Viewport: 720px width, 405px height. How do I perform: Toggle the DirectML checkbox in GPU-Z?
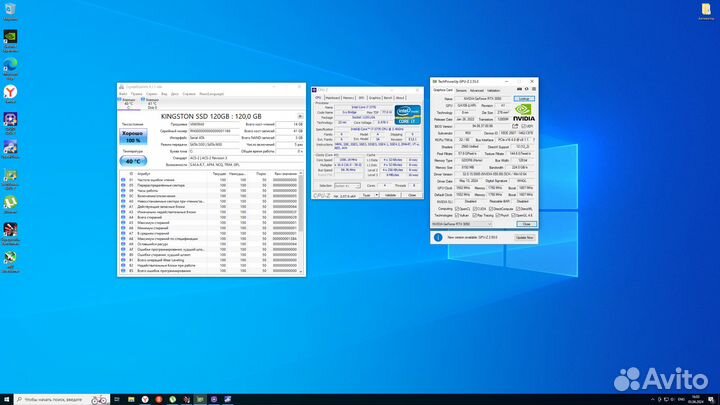tap(518, 208)
